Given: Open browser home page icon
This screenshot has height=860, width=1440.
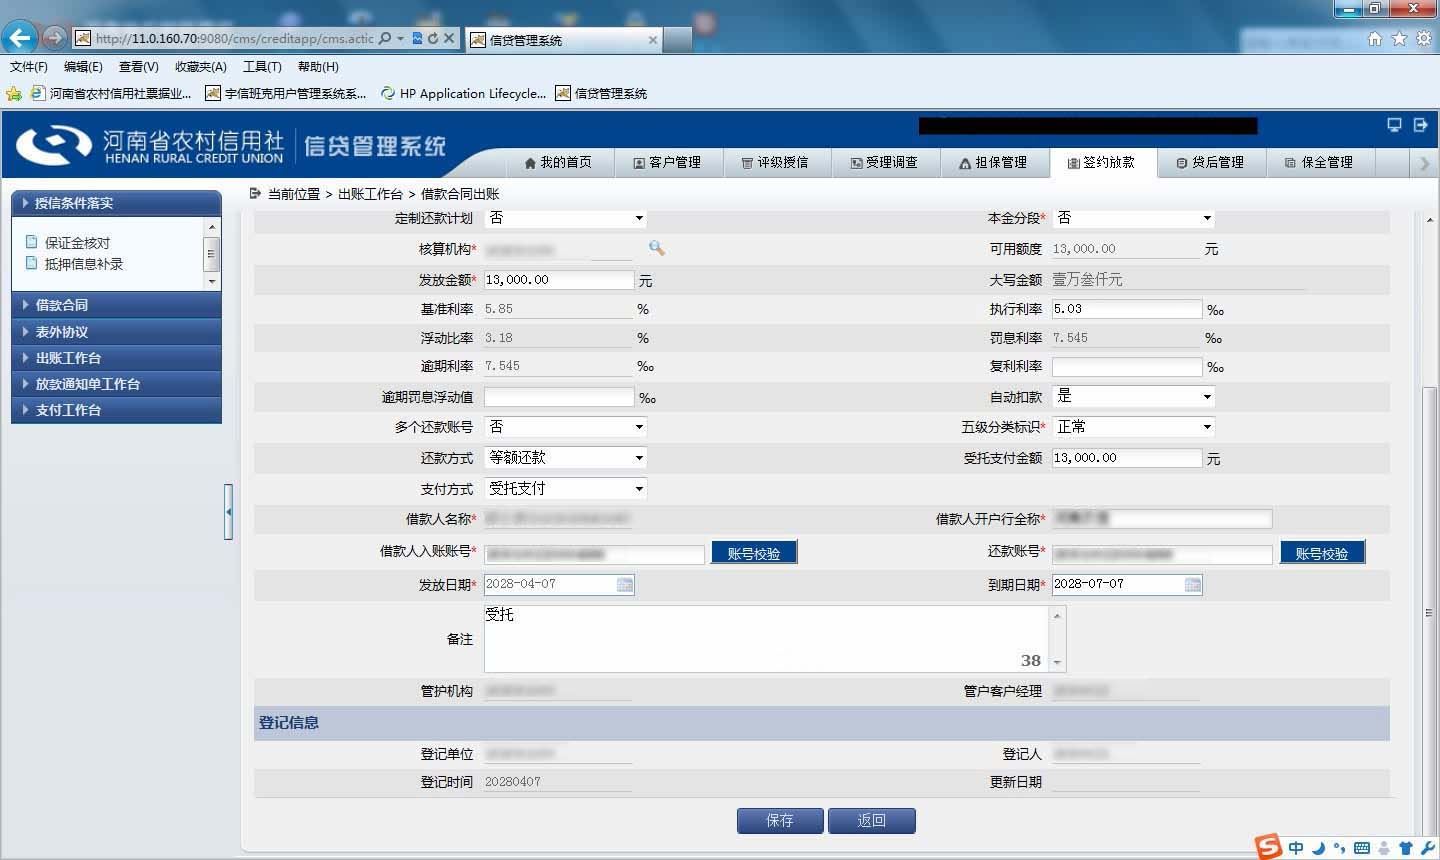Looking at the screenshot, I should [1375, 38].
